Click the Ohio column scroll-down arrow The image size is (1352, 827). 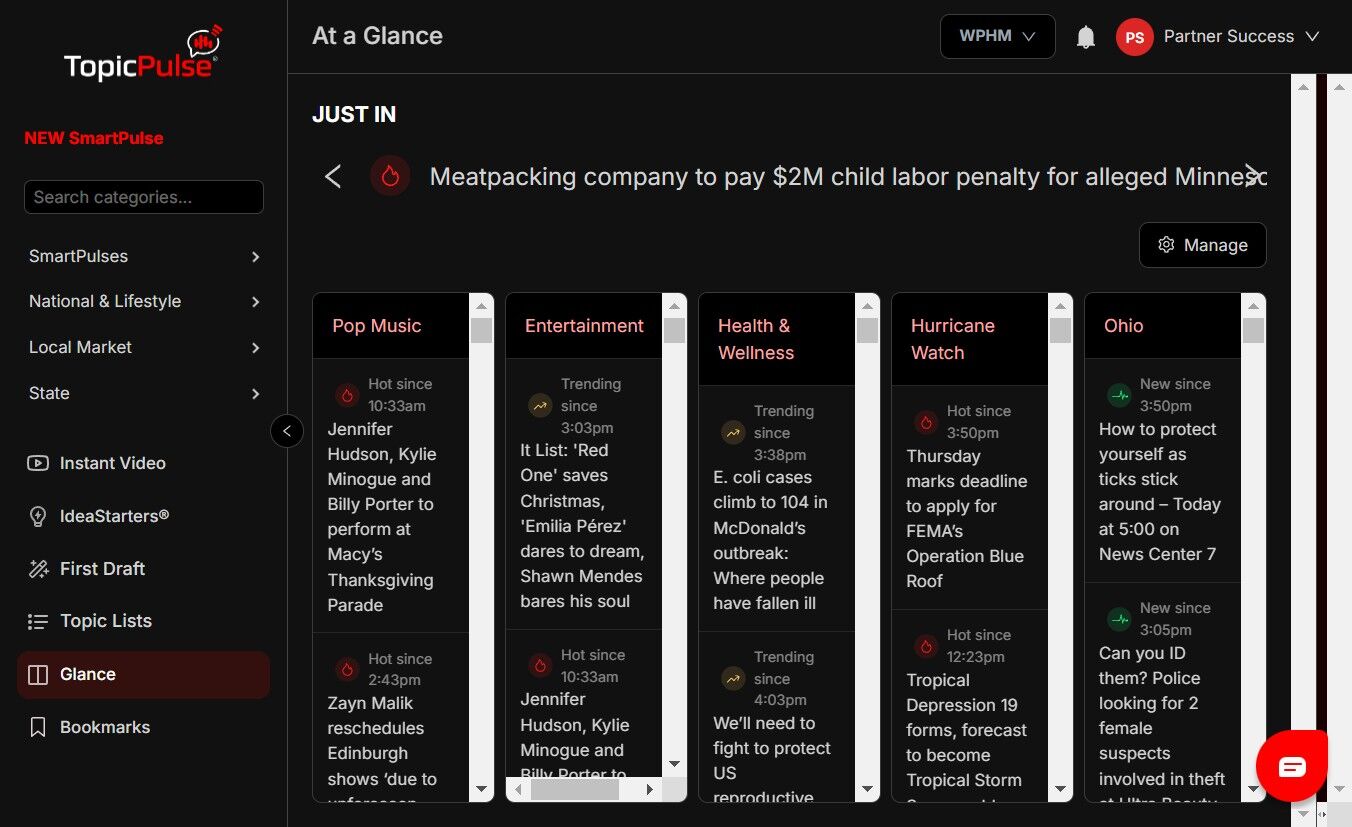(1253, 790)
